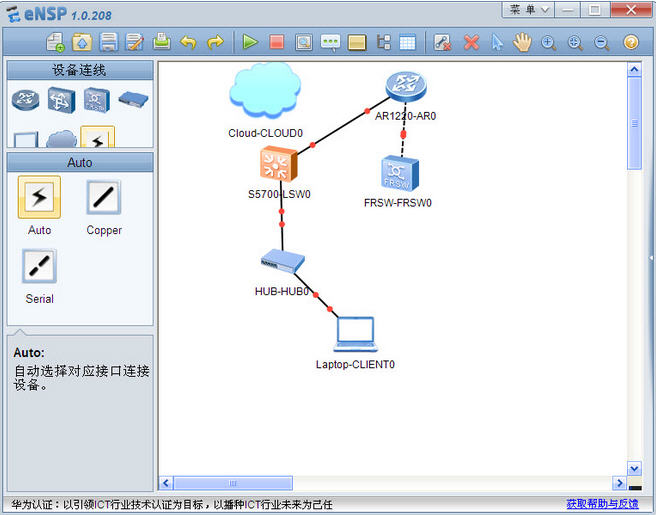Screen dimensions: 656x515
Task: Click the undo arrow in toolbar
Action: point(188,42)
